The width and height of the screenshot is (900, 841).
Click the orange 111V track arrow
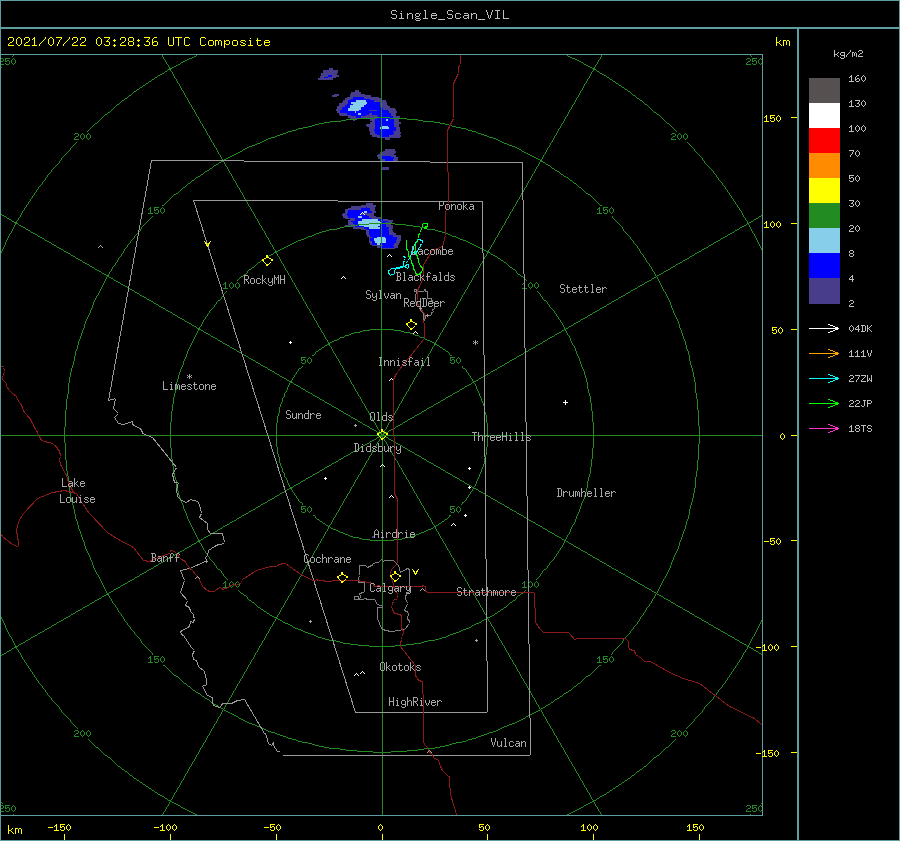[824, 354]
